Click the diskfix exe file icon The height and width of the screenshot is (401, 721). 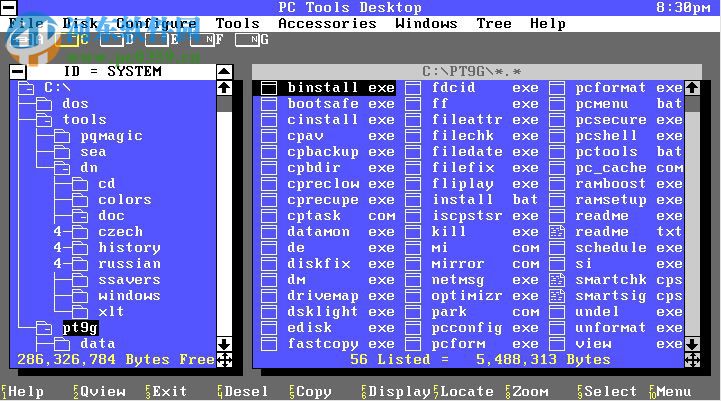click(x=269, y=264)
